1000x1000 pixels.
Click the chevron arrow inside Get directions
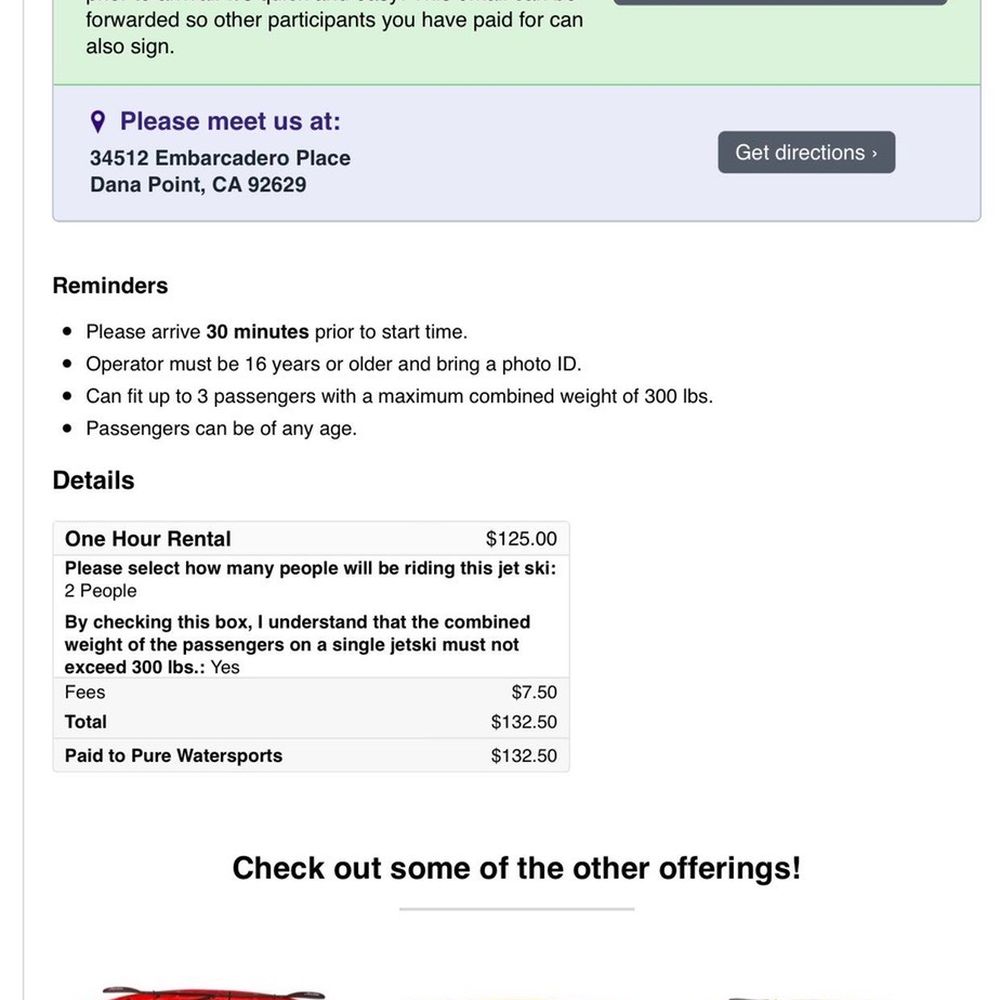874,154
